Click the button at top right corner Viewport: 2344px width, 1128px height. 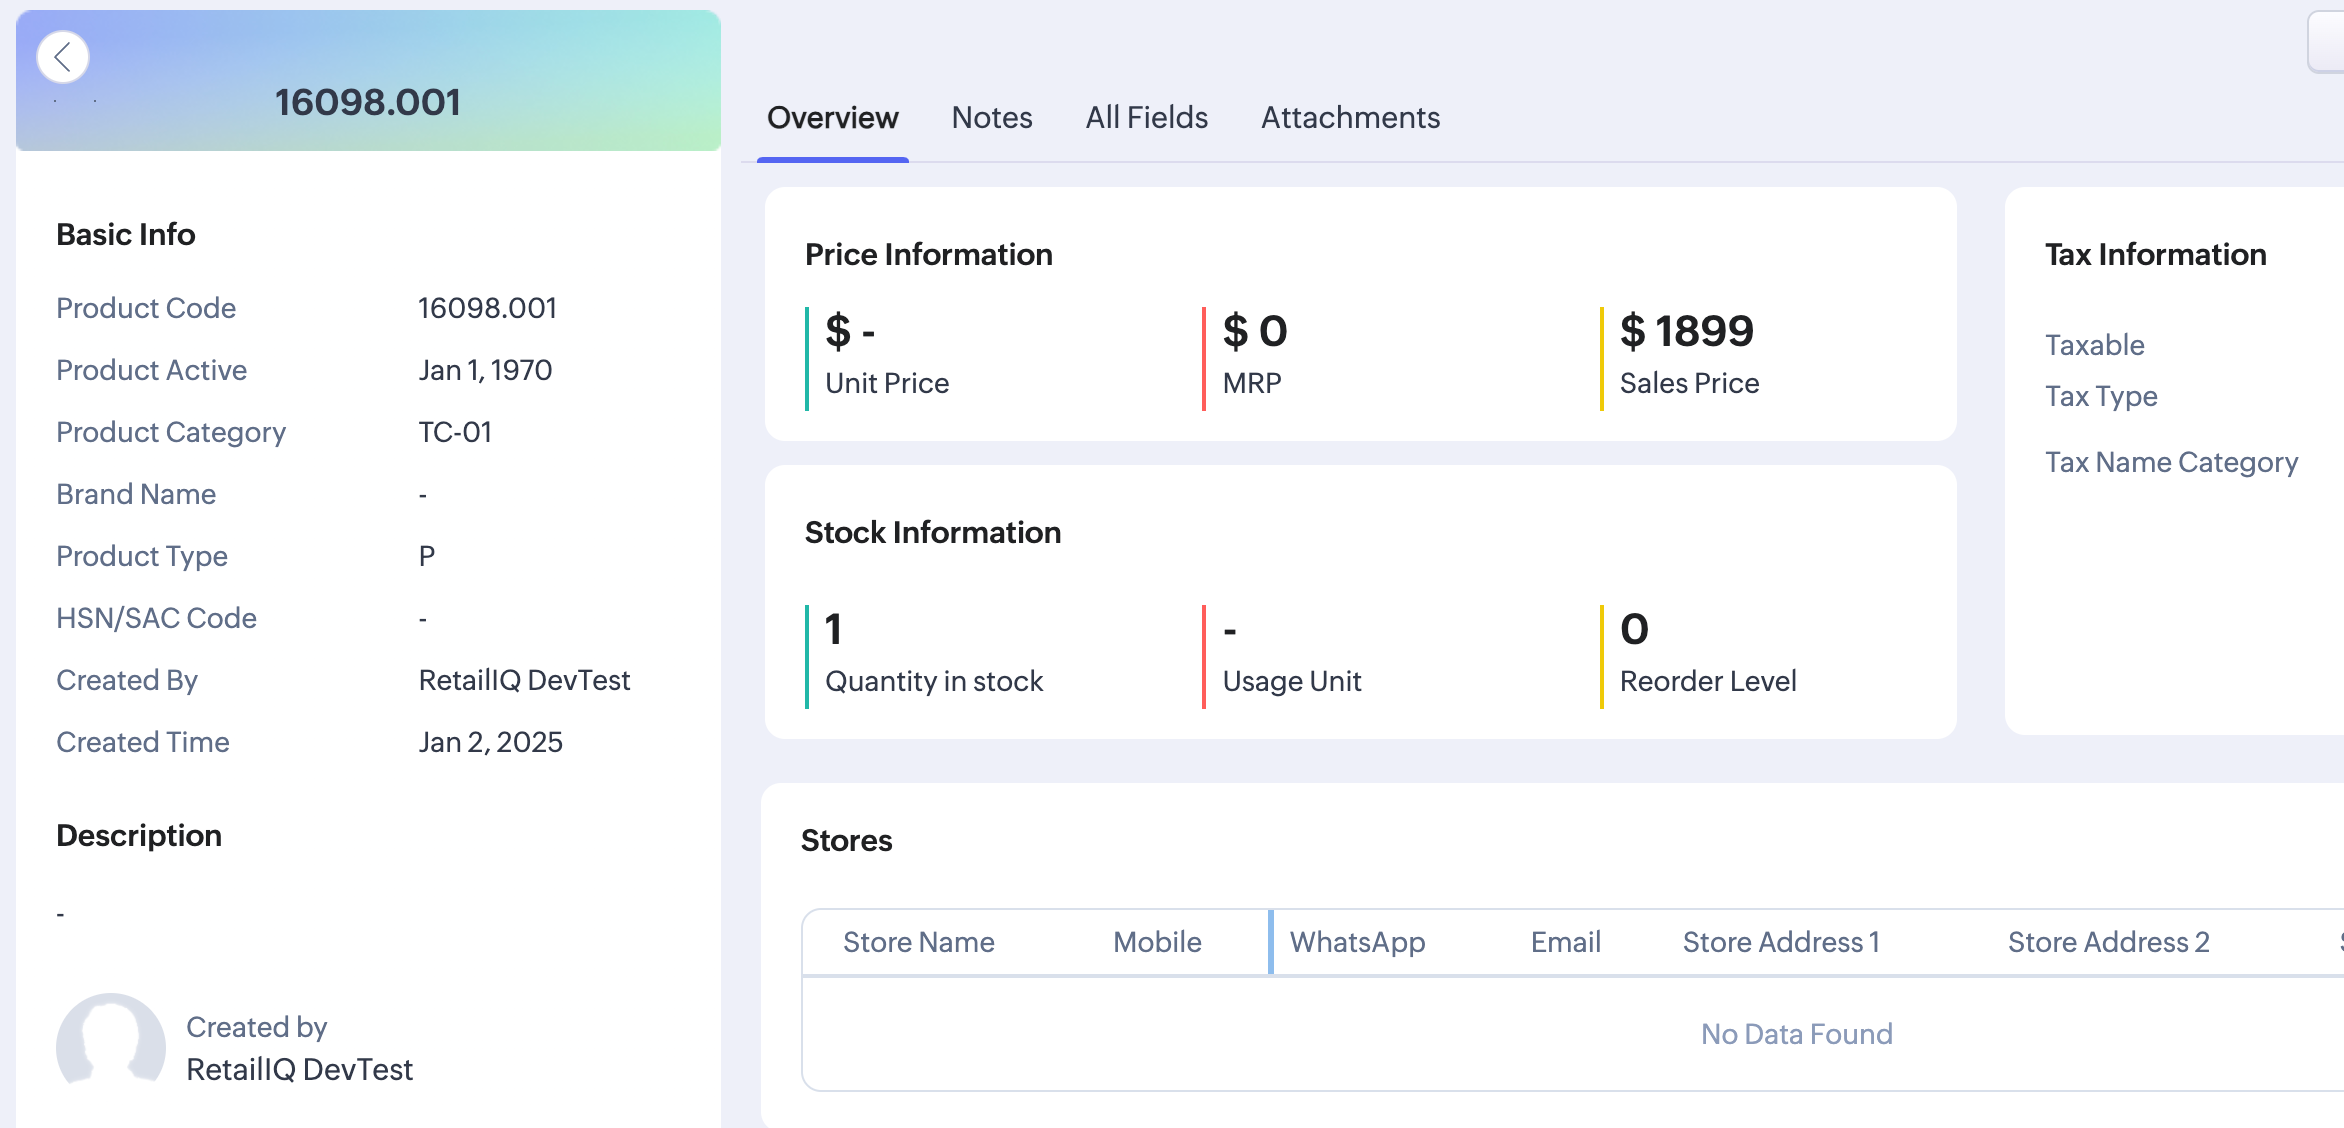point(2326,42)
